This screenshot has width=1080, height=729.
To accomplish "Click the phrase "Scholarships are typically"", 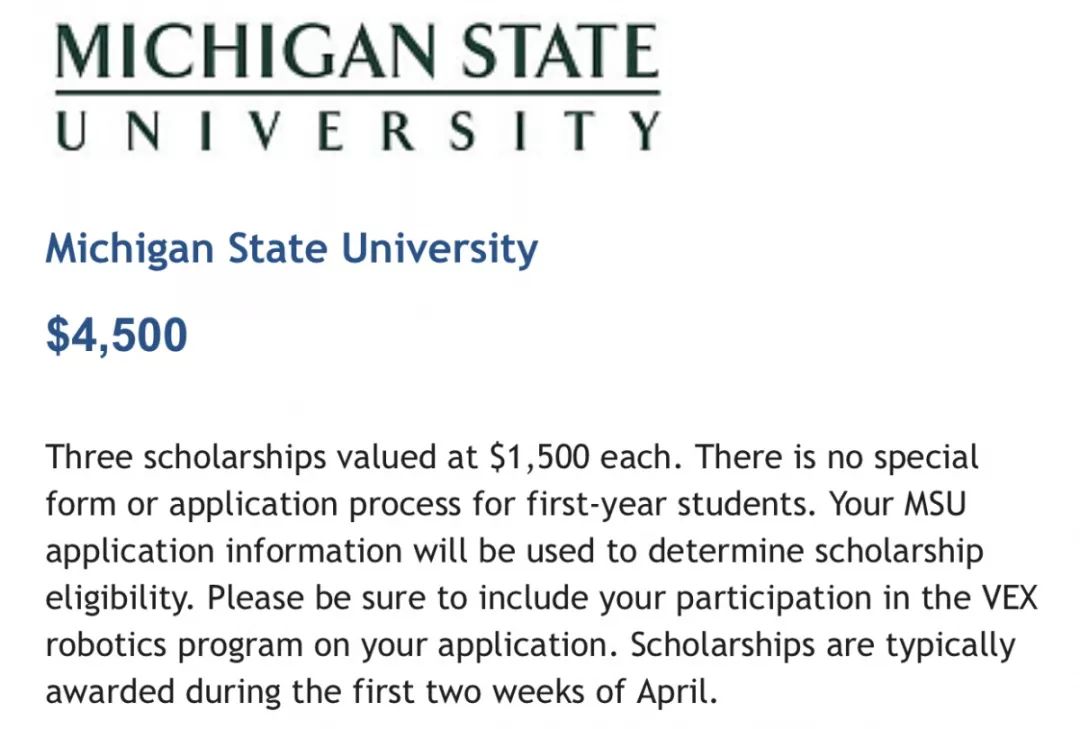I will tap(823, 646).
